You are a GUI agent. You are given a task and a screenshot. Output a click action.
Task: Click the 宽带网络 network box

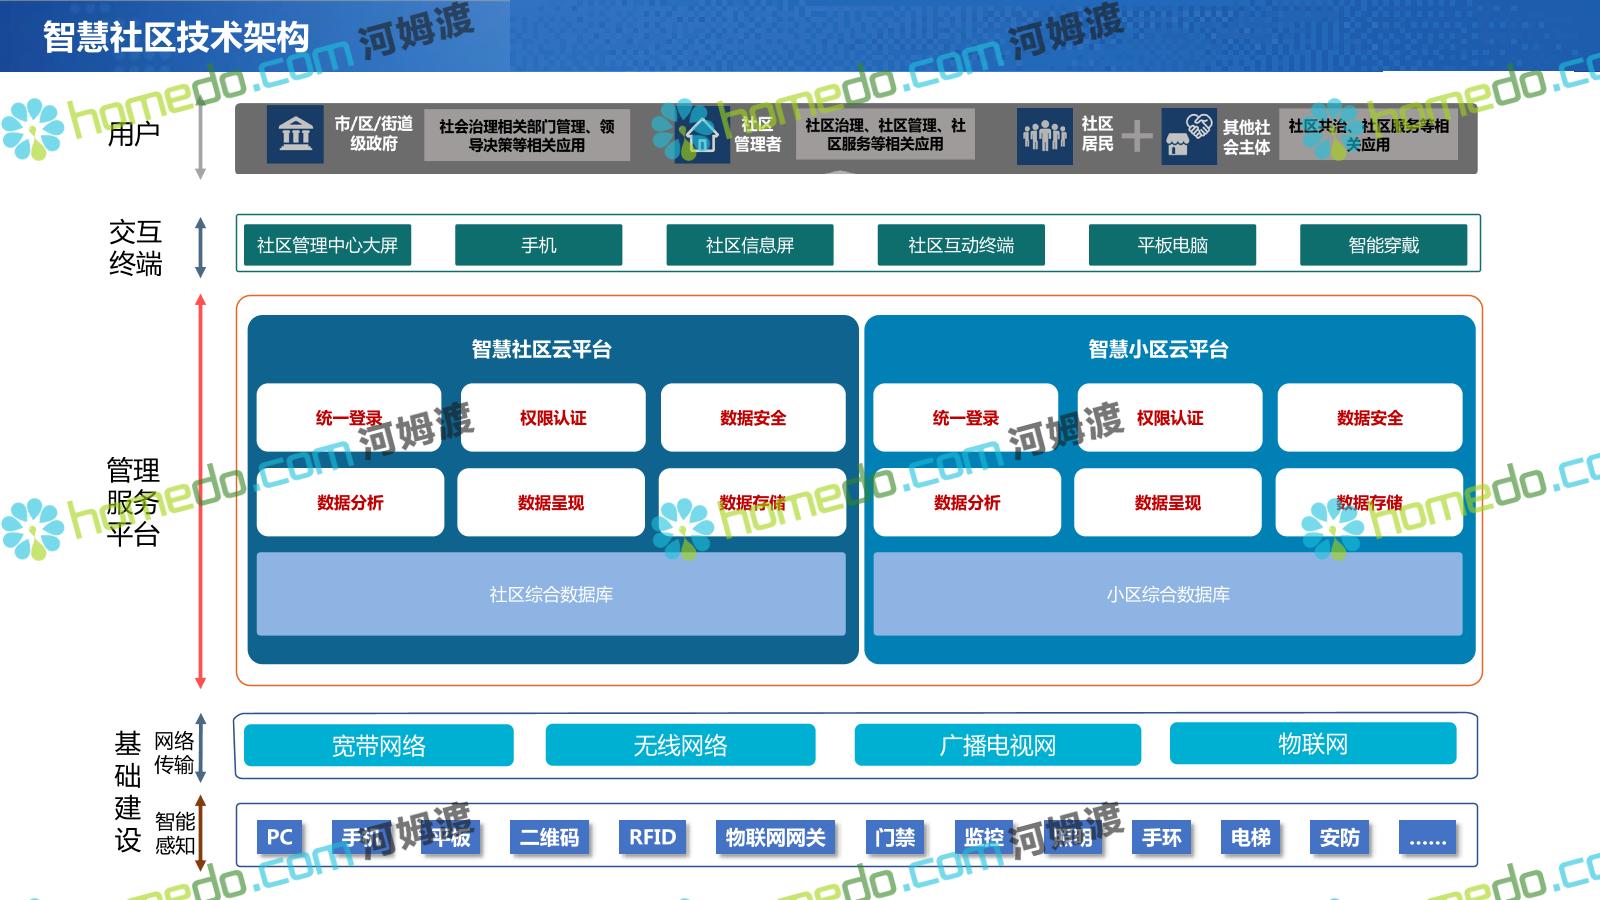(379, 746)
